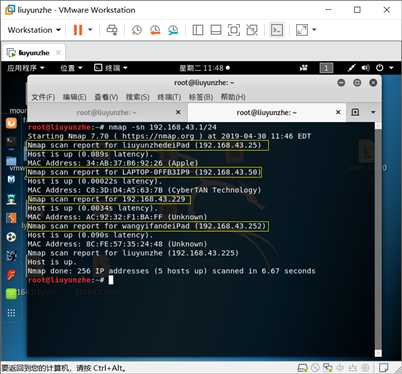Close the liuyunzhe VM tab
Image resolution: width=402 pixels, height=374 pixels.
[59, 52]
